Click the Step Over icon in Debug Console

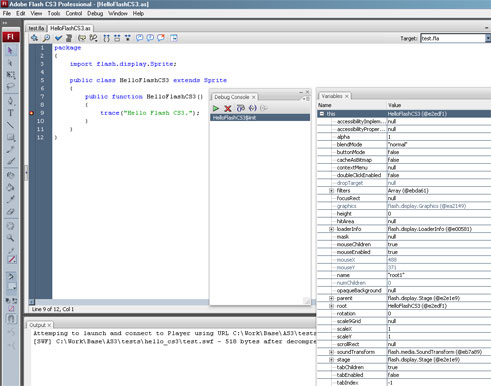pyautogui.click(x=241, y=108)
